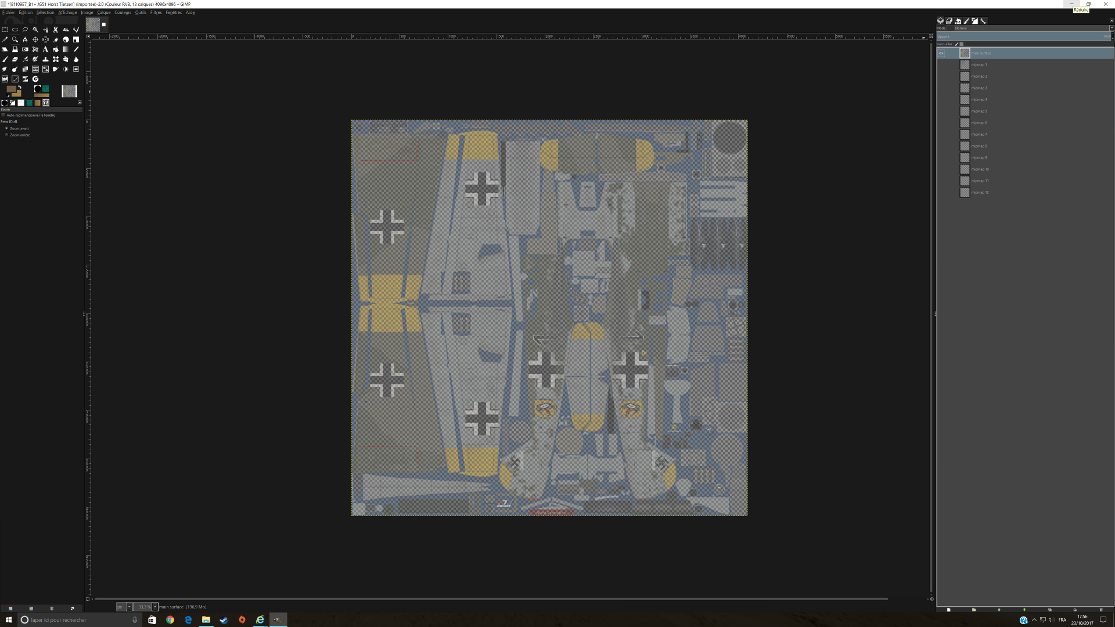Select the Move tool
The width and height of the screenshot is (1115, 627).
point(35,40)
